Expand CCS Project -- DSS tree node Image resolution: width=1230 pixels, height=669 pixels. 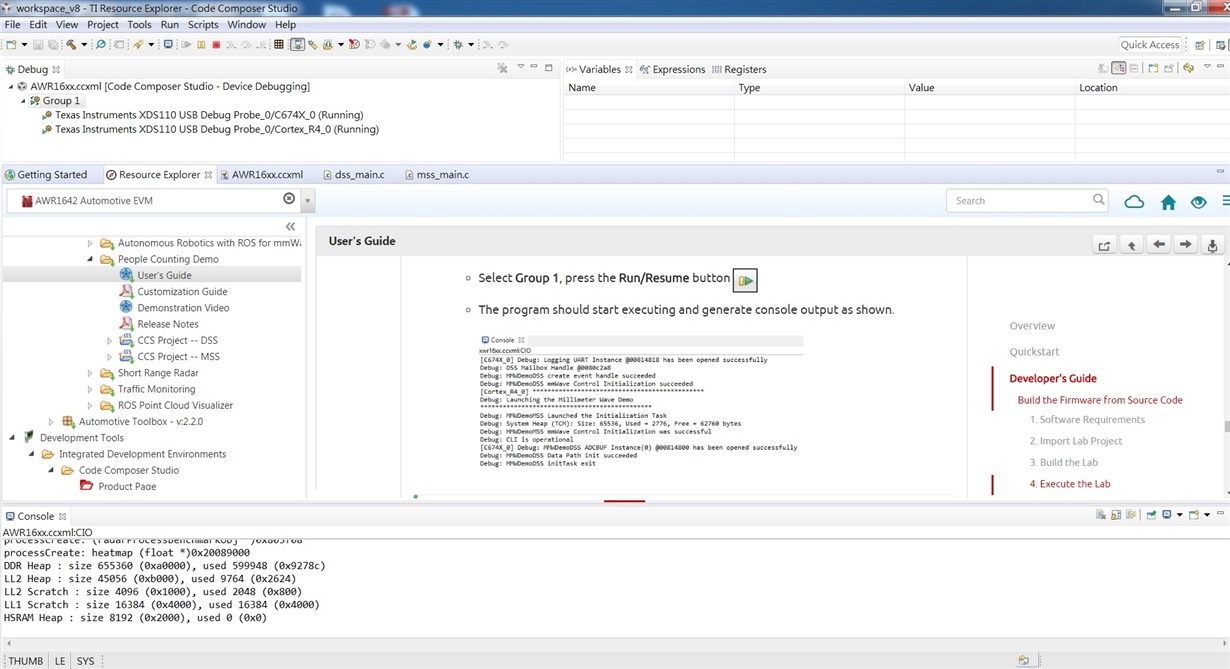[110, 341]
